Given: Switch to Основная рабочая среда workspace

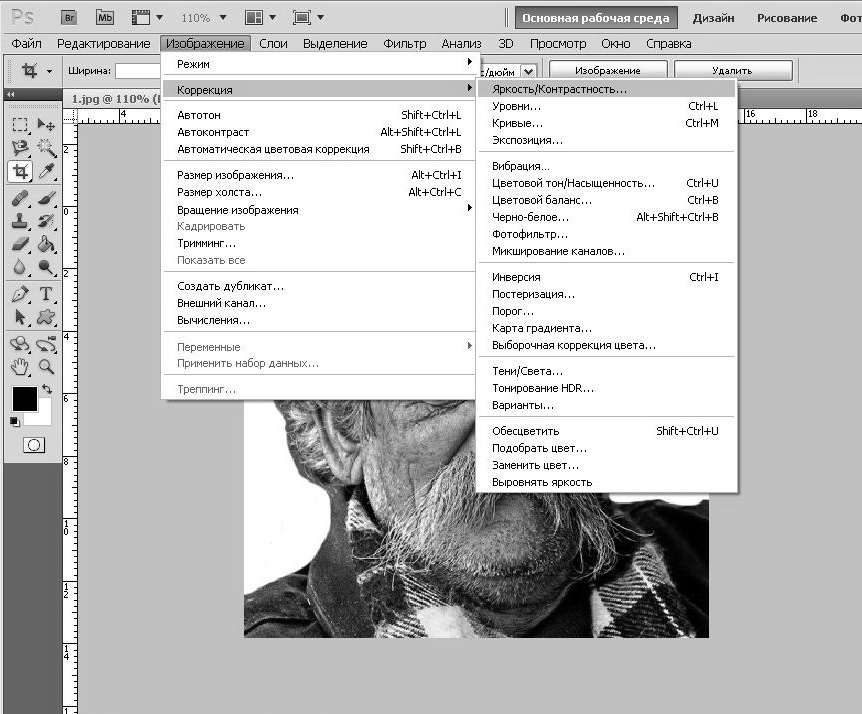Looking at the screenshot, I should (596, 18).
